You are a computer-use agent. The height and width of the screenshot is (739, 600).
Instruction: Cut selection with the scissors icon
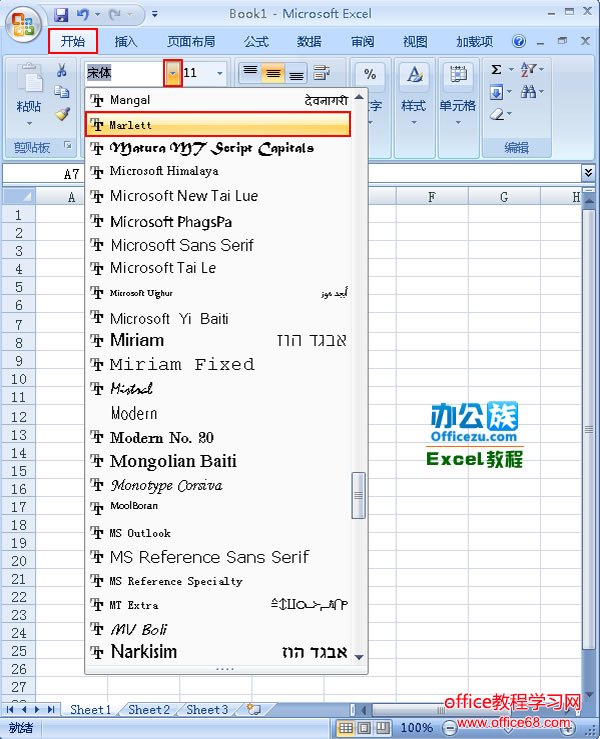[62, 70]
